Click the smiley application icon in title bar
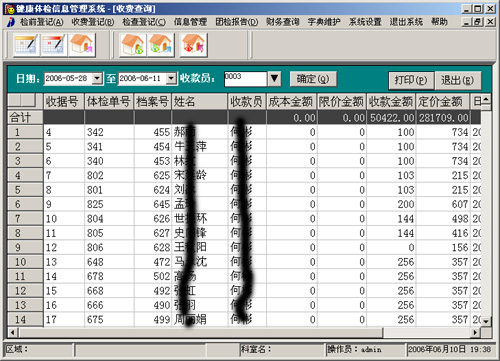This screenshot has height=361, width=500. (10, 8)
